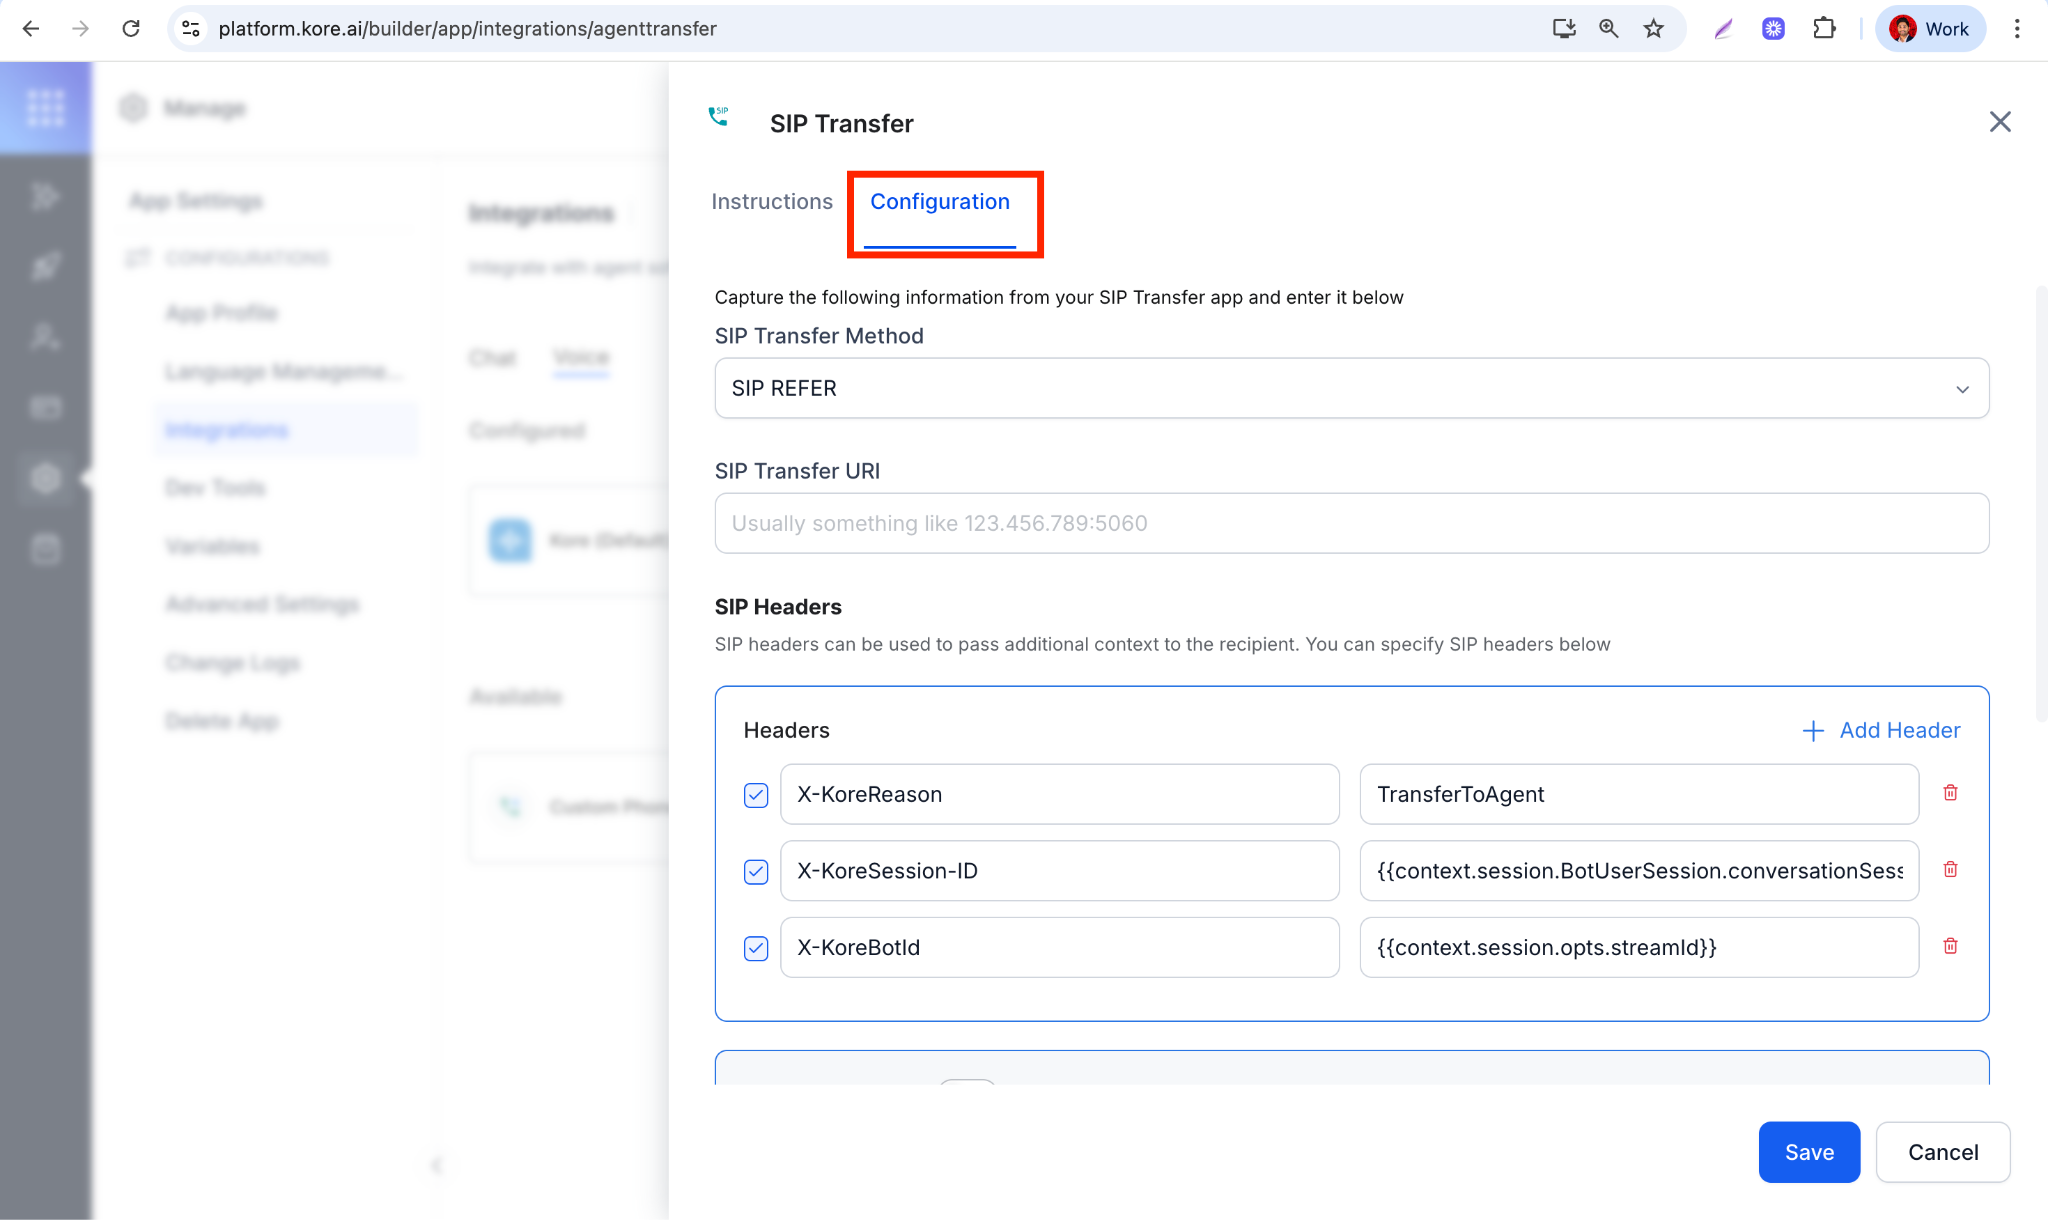2048x1220 pixels.
Task: Toggle the X-KoreSession-ID header checkbox
Action: pos(756,872)
